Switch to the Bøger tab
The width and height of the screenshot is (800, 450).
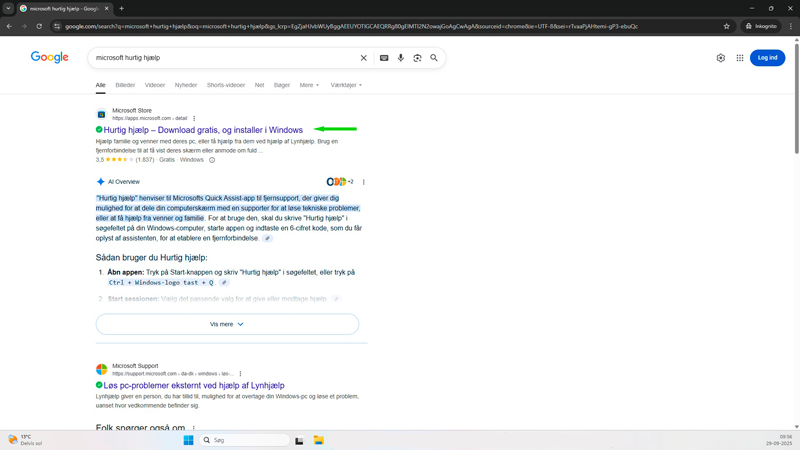click(282, 85)
